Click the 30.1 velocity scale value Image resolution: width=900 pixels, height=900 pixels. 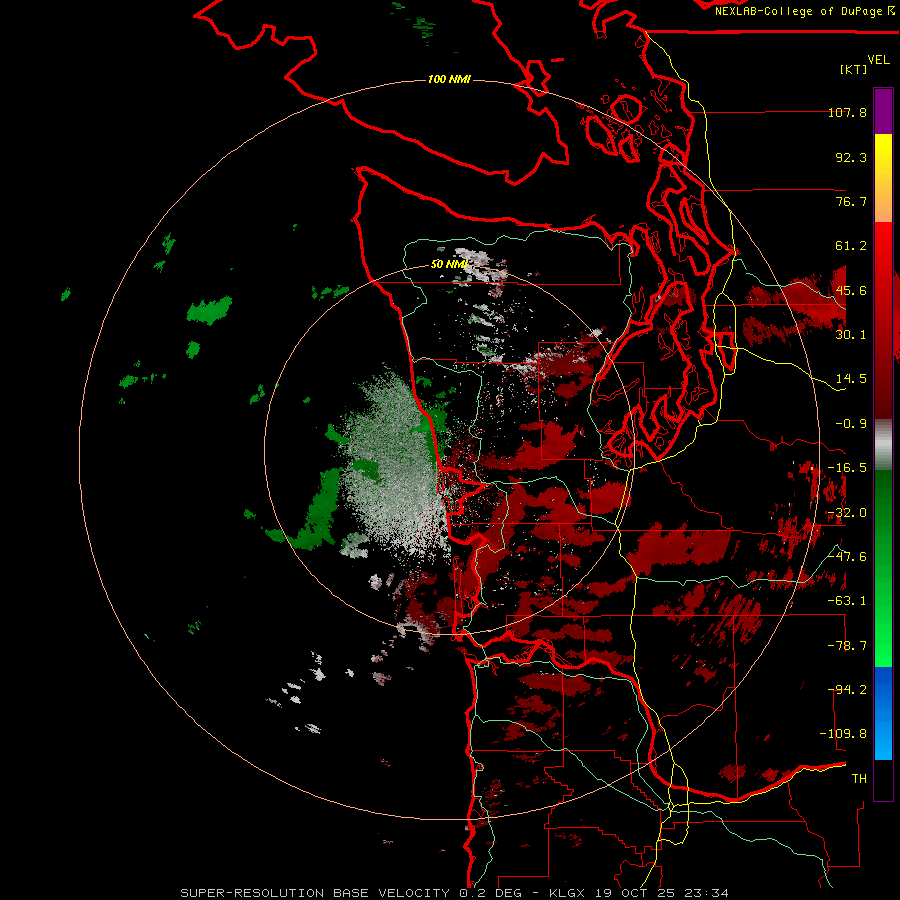tap(851, 335)
